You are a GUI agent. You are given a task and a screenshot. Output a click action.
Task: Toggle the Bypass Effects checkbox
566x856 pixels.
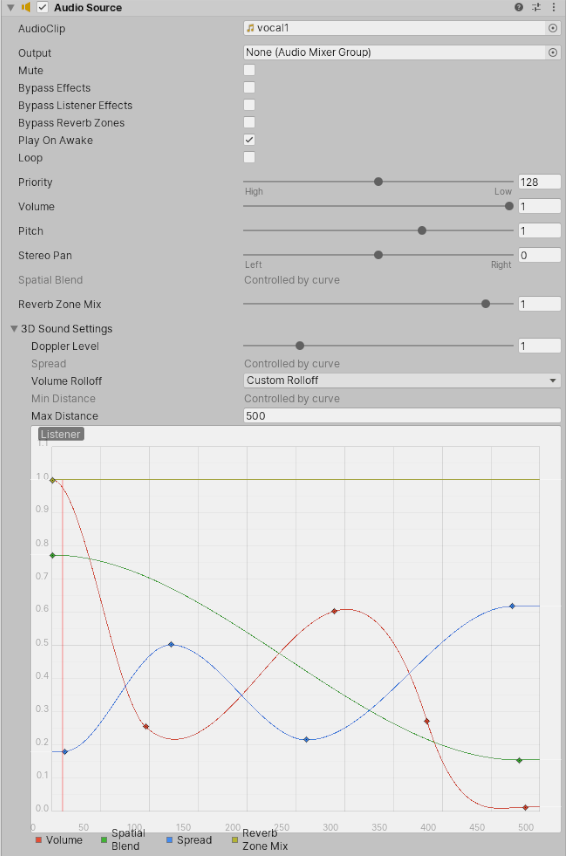point(249,87)
